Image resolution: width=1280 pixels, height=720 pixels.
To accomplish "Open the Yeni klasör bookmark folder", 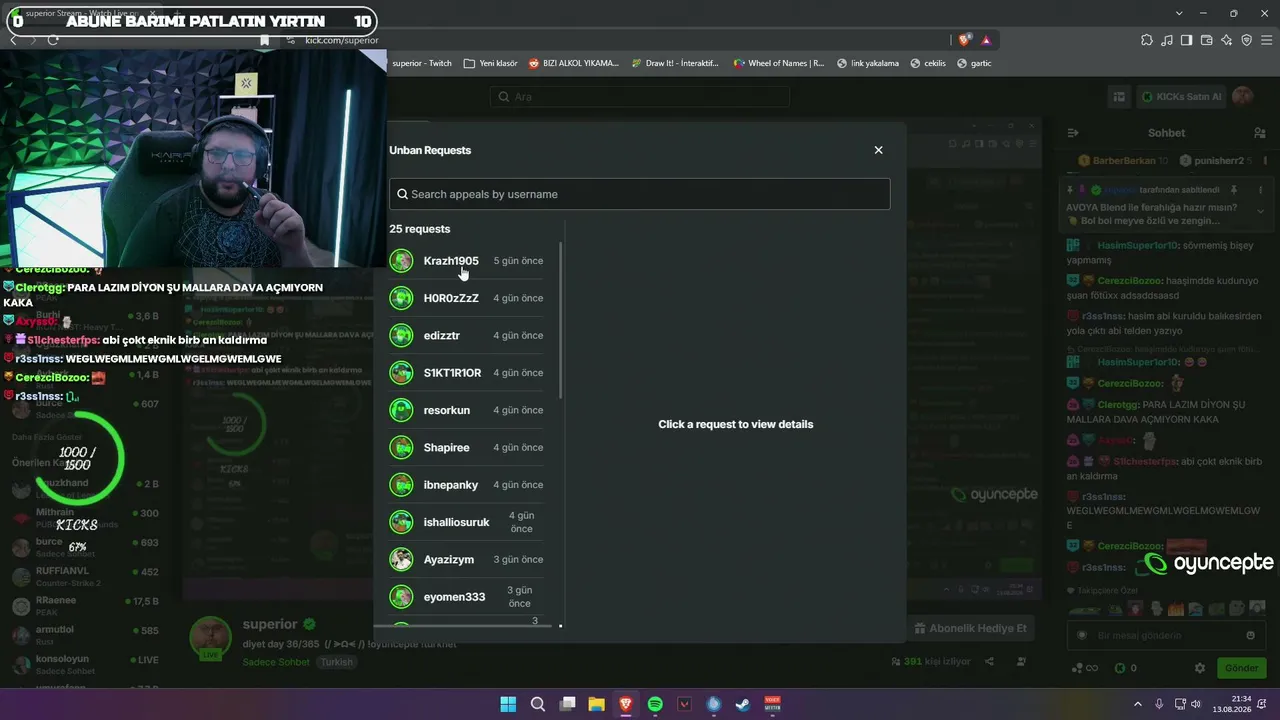I will [490, 63].
